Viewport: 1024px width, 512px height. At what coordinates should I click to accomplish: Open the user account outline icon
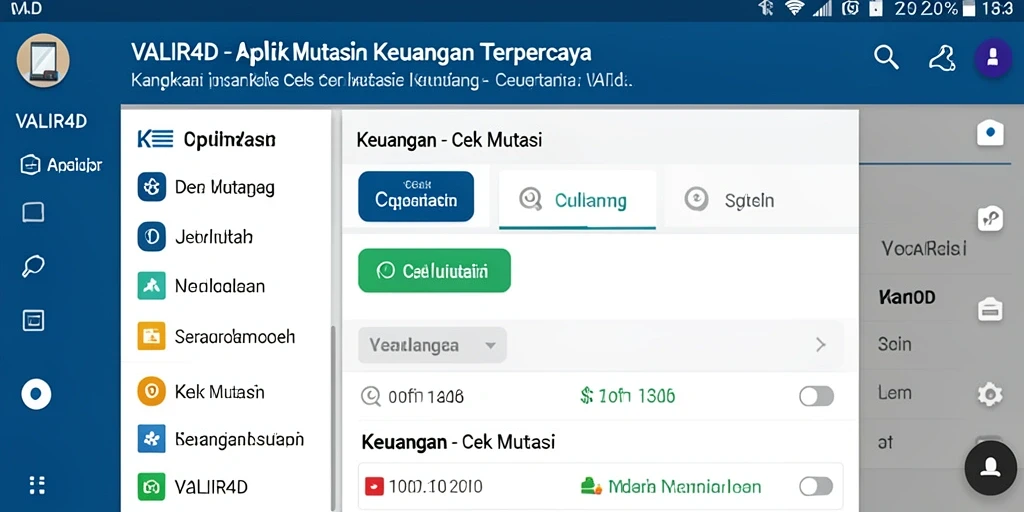(941, 58)
